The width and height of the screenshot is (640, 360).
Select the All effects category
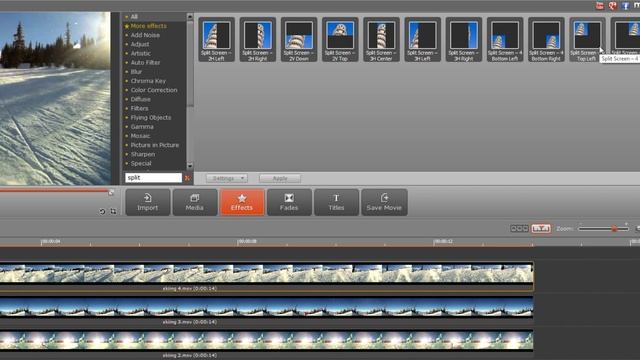click(x=134, y=17)
